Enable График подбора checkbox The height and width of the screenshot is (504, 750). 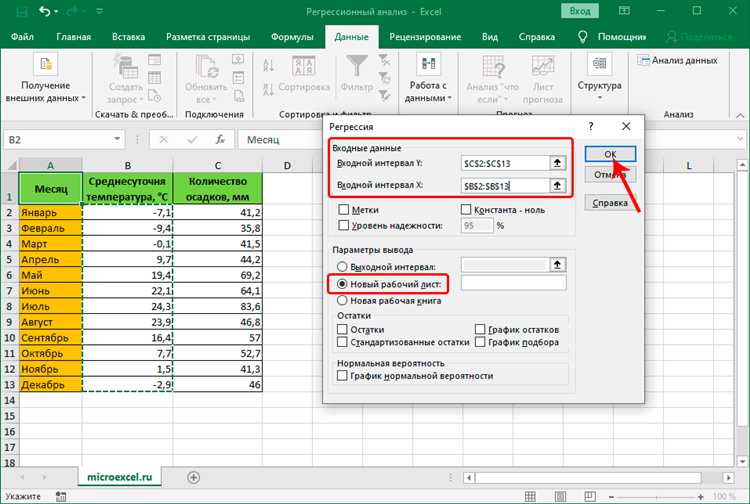[480, 342]
